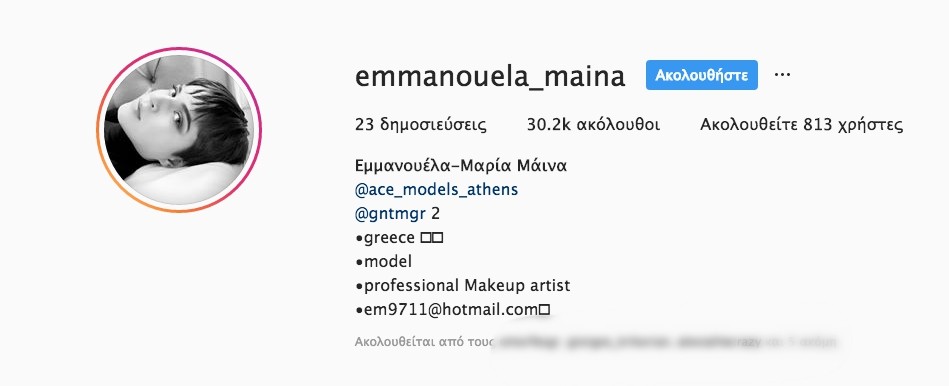949x386 pixels.
Task: Click the Εμμανουέλα-Μαρία Μάινα display name
Action: (x=461, y=165)
